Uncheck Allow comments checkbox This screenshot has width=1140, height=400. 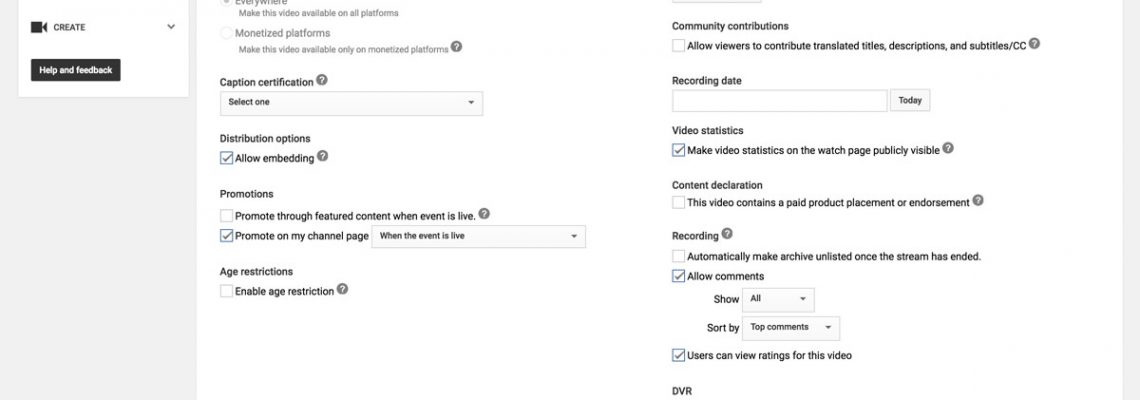pos(679,276)
